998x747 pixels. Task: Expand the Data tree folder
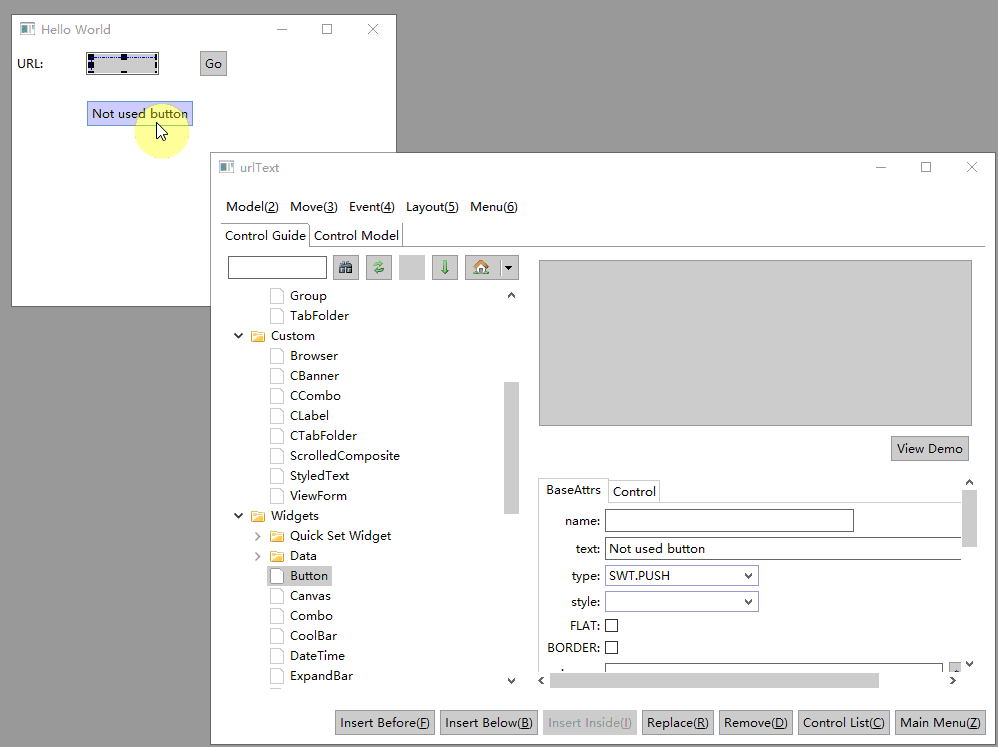(x=257, y=556)
